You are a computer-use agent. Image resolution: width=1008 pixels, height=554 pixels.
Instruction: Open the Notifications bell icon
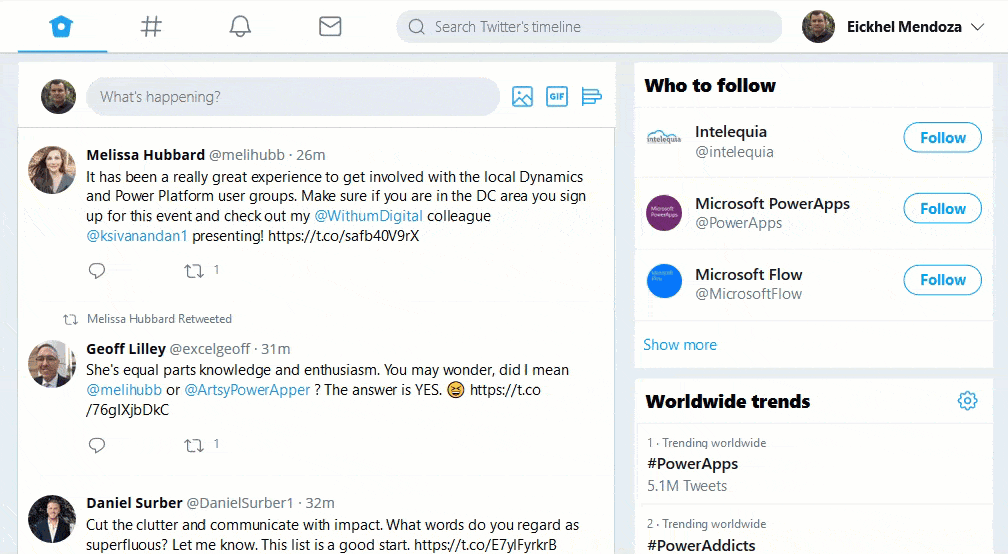pyautogui.click(x=240, y=27)
